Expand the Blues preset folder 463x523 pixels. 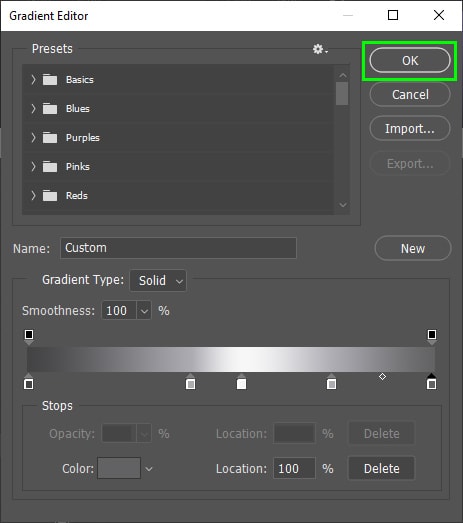pos(33,108)
